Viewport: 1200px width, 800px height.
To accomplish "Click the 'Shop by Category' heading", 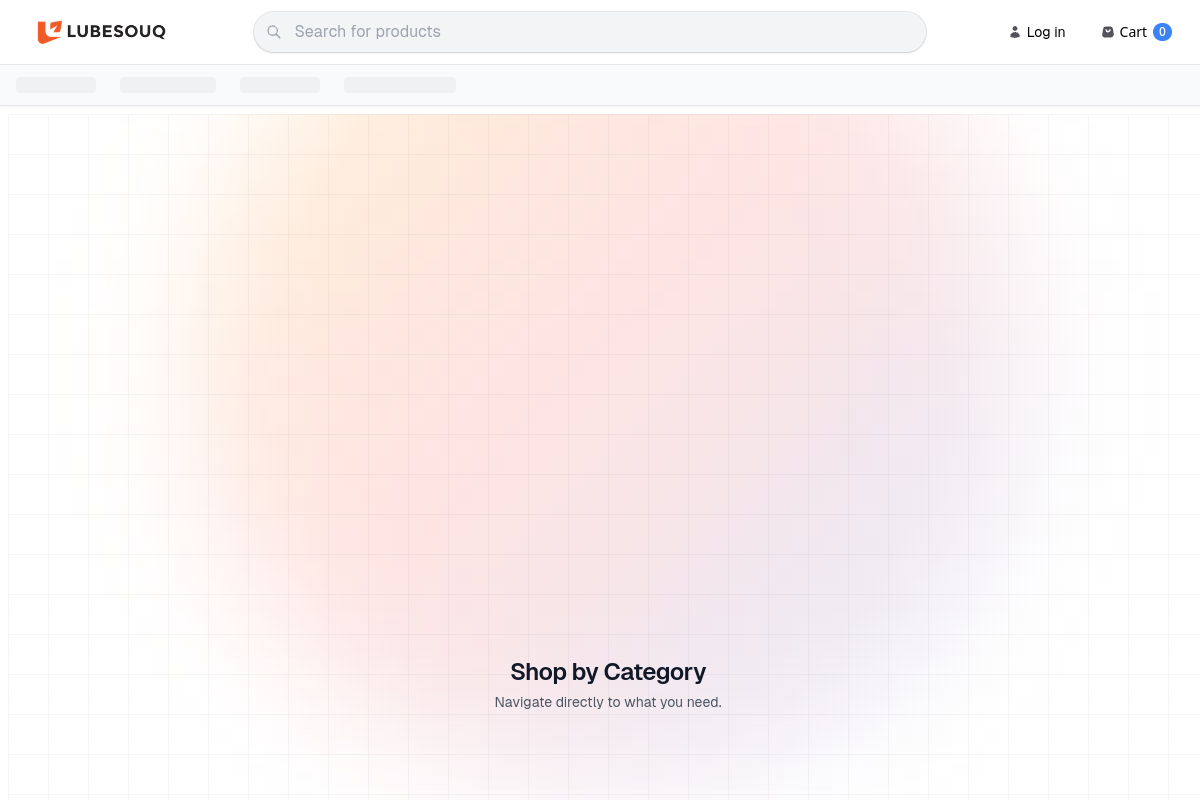I will pyautogui.click(x=607, y=671).
